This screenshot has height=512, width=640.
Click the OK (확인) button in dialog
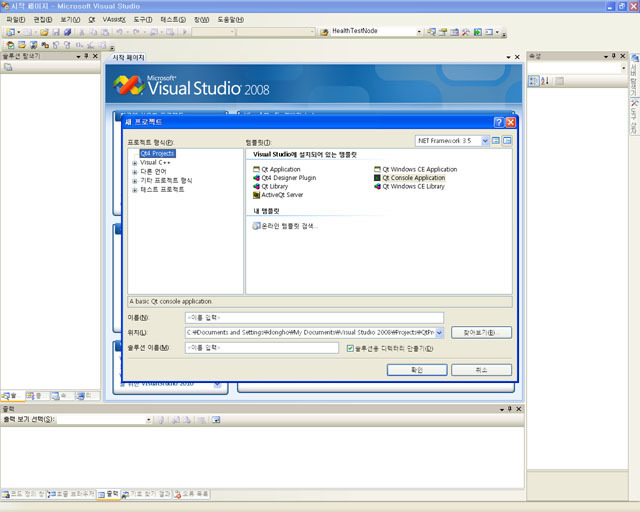(x=417, y=370)
